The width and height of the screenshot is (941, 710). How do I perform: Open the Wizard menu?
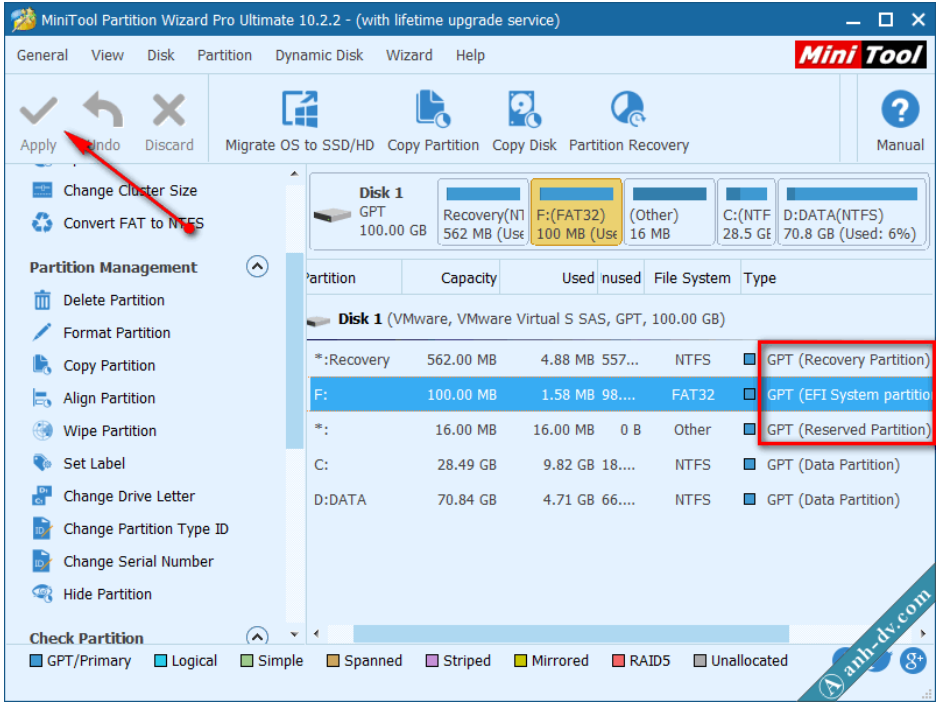pos(409,55)
